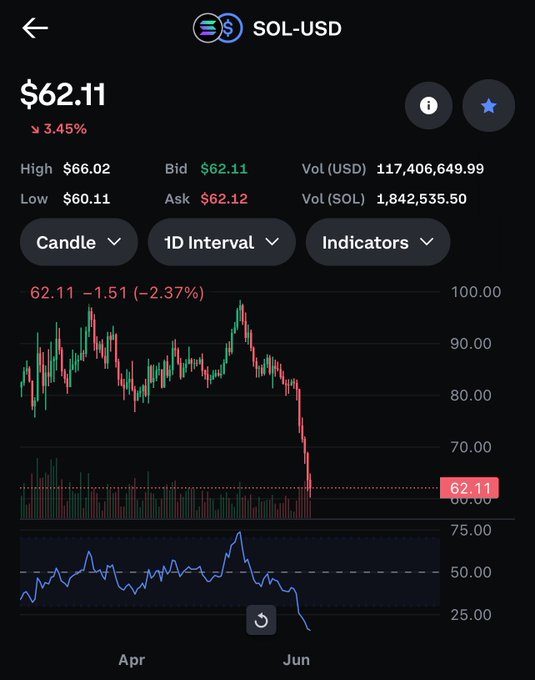Image resolution: width=535 pixels, height=680 pixels.
Task: Open the SOL-USD info icon
Action: [428, 105]
